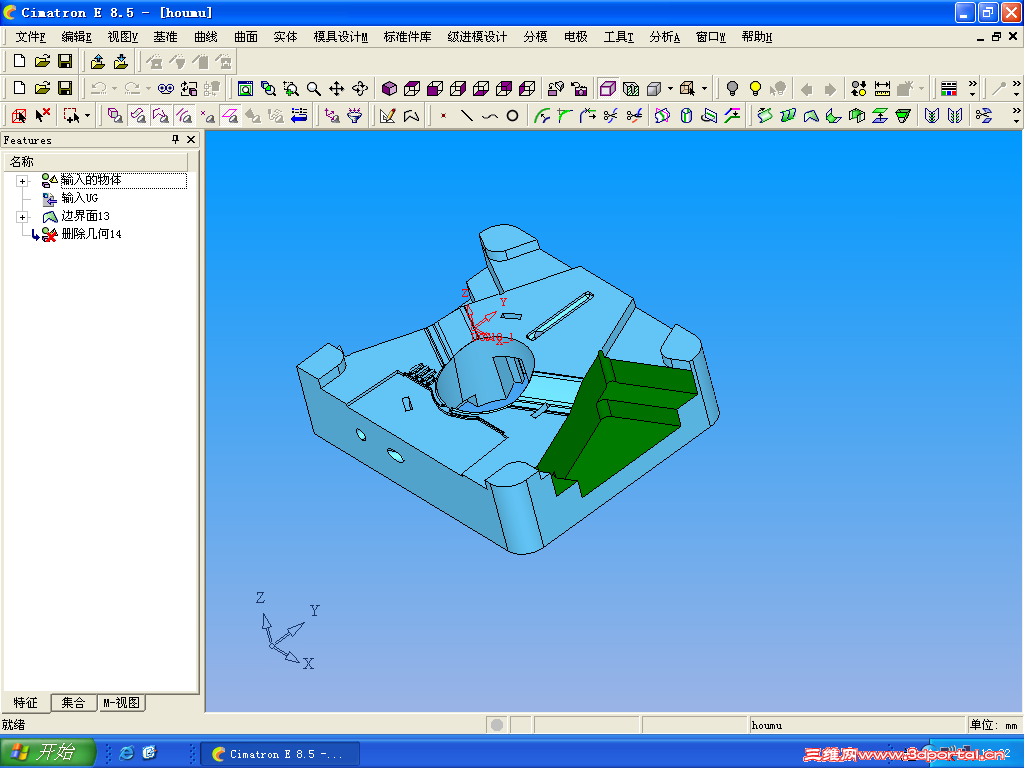Expand the chevron at view toolbar's right end

1016,88
